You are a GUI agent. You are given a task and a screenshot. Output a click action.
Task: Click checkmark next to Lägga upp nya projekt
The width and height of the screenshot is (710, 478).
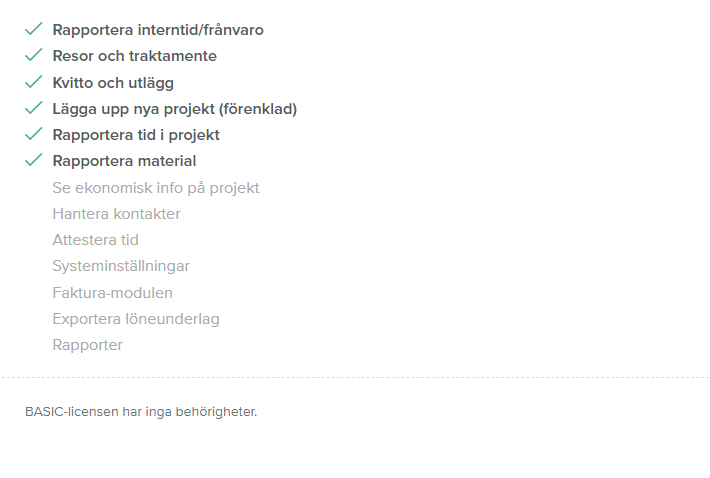point(34,108)
